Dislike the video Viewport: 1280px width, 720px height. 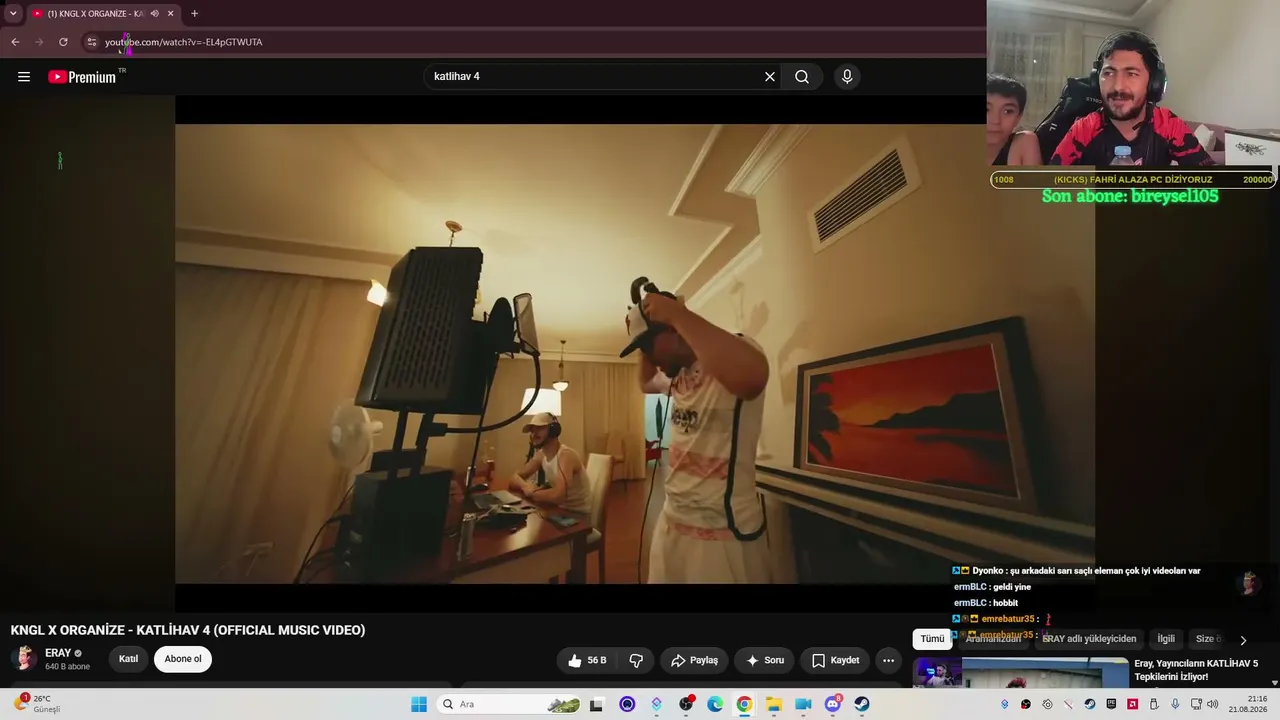[636, 660]
